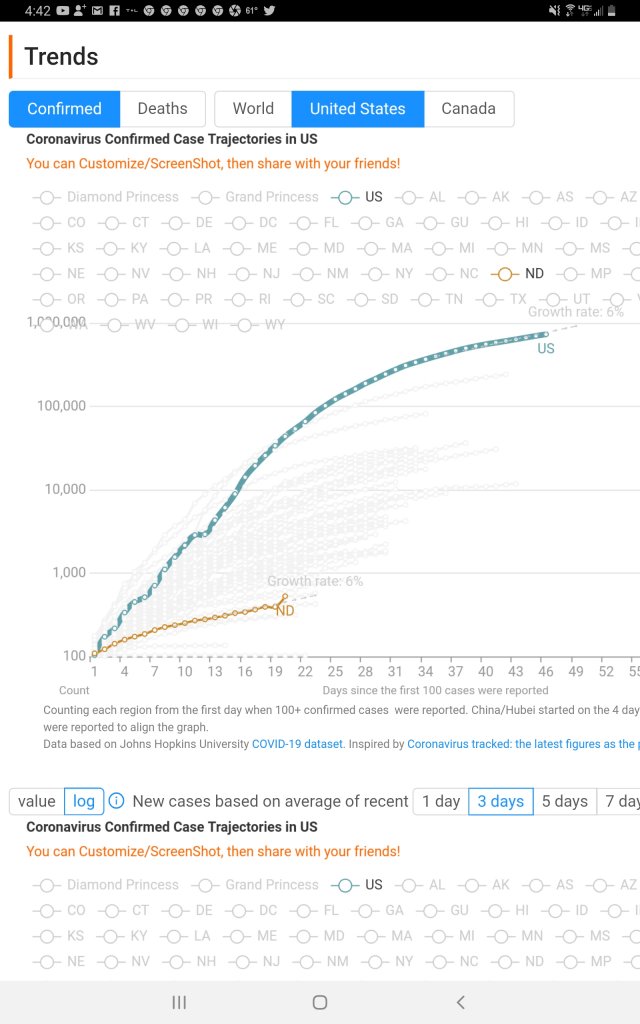Switch the chart scale to value
640x1024 pixels.
(x=37, y=801)
